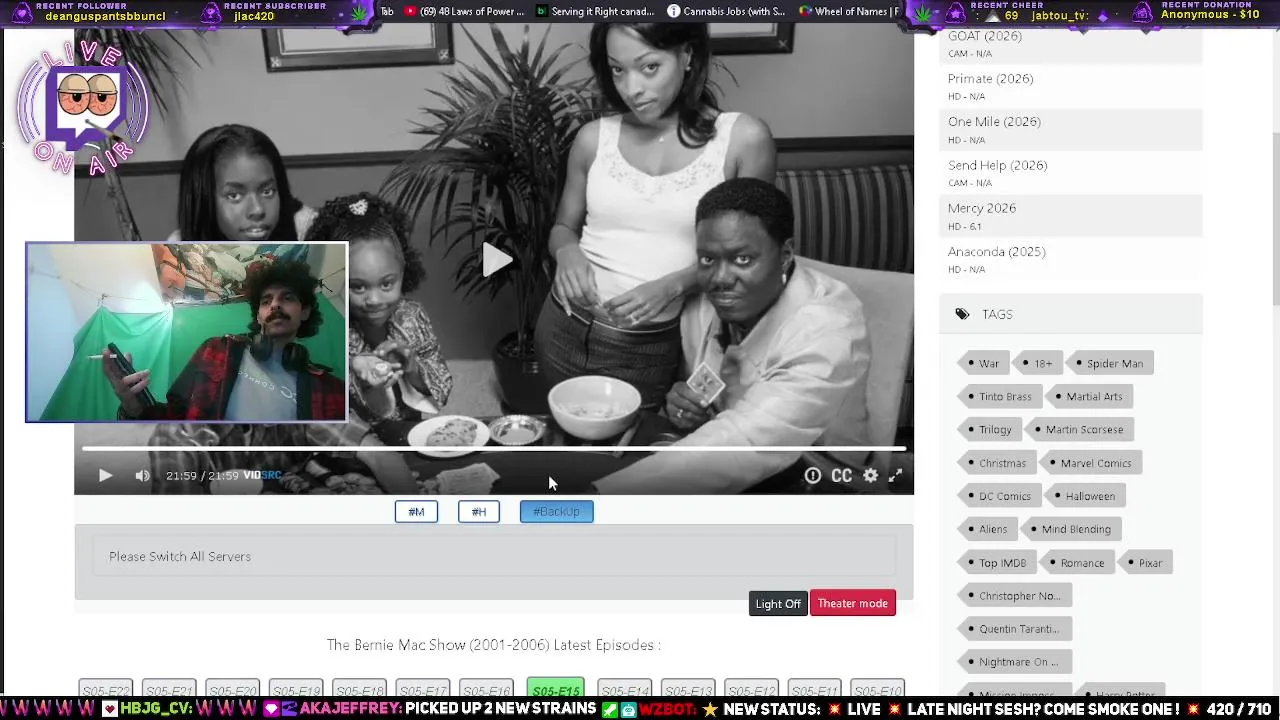Switch to the Serving it Right tab
This screenshot has height=720, width=1280.
pyautogui.click(x=595, y=12)
